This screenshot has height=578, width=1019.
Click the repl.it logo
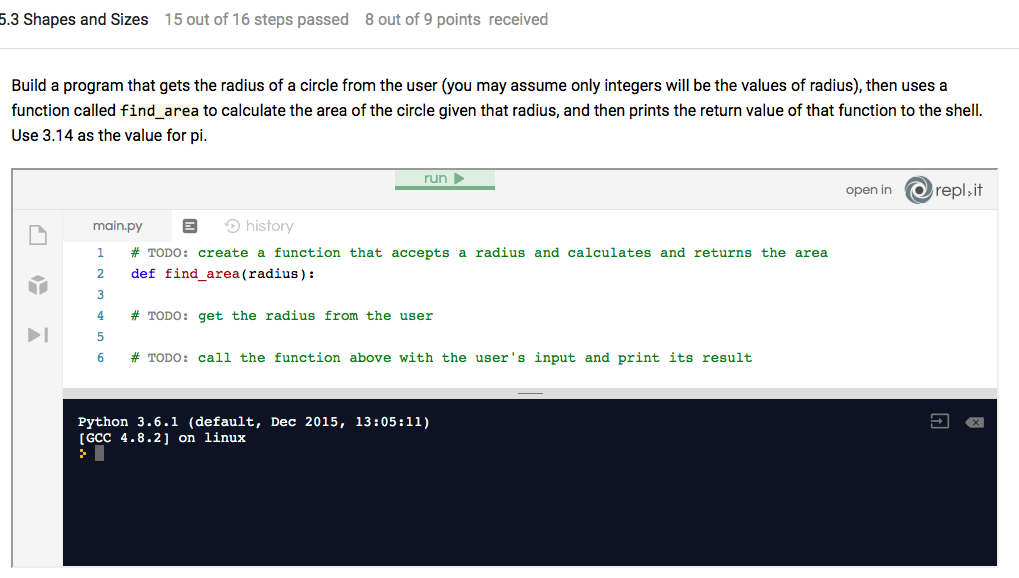pos(916,190)
